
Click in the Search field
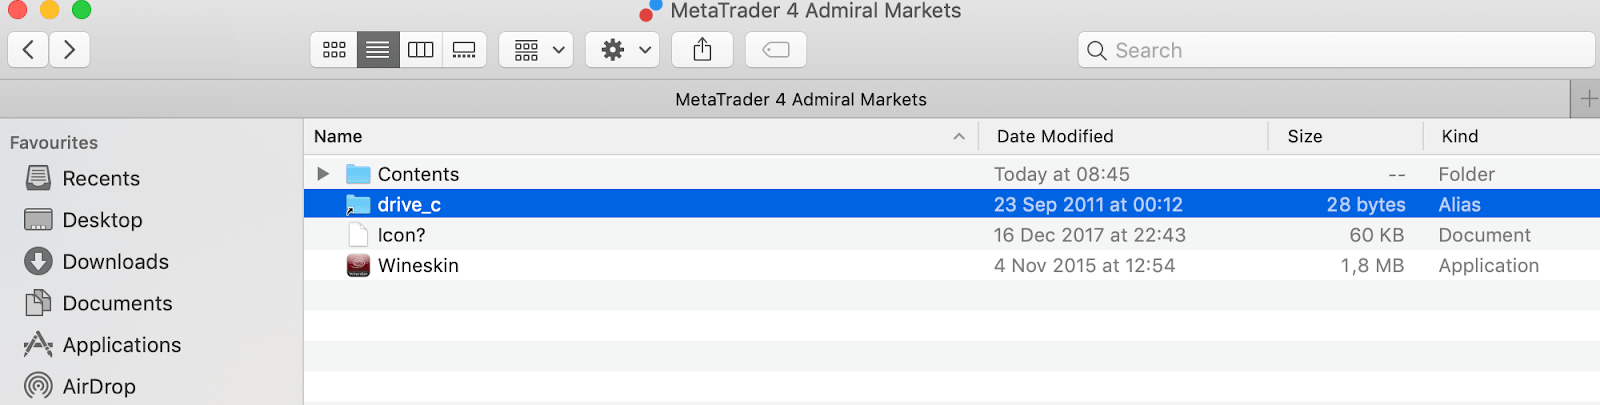tap(1336, 50)
